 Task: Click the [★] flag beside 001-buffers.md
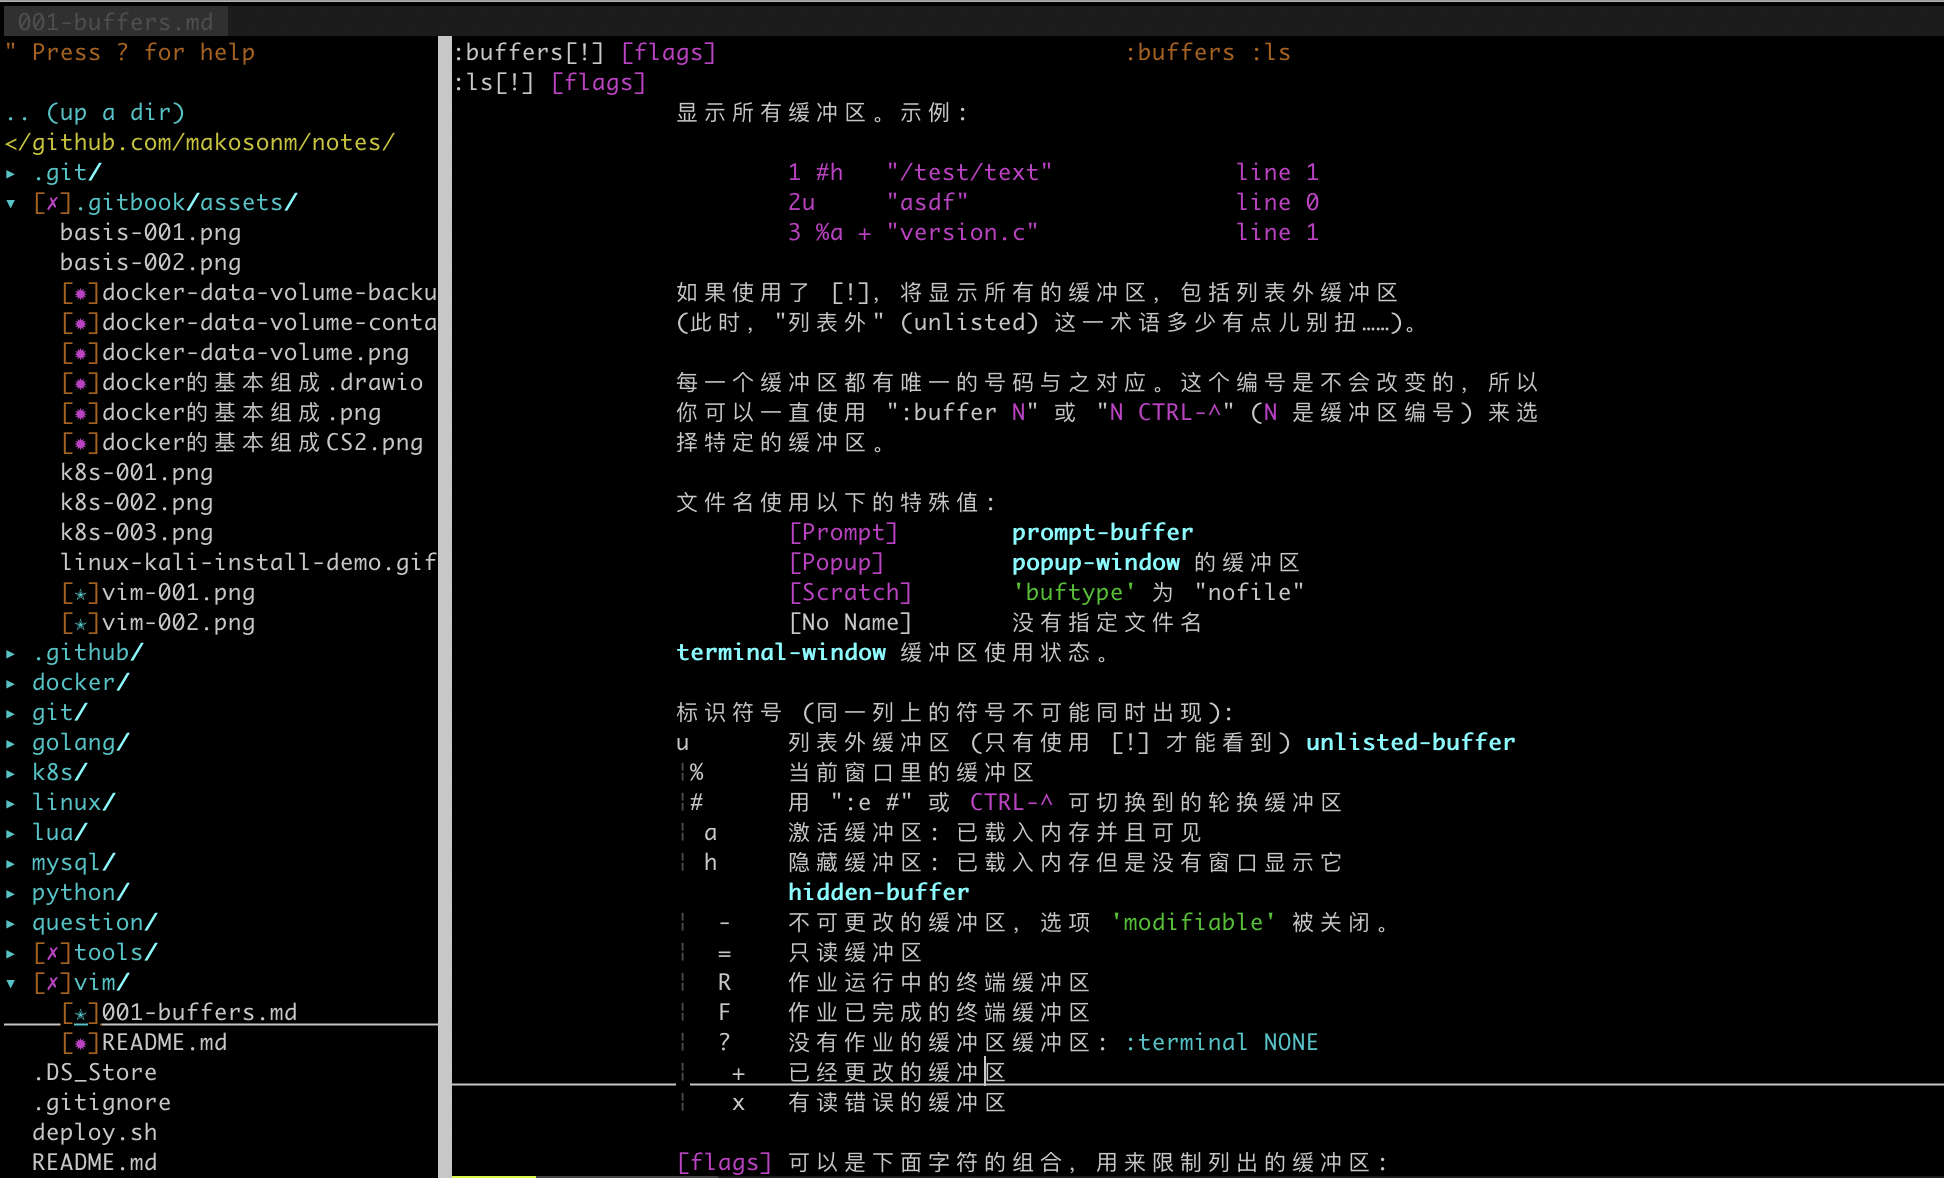click(x=80, y=1013)
